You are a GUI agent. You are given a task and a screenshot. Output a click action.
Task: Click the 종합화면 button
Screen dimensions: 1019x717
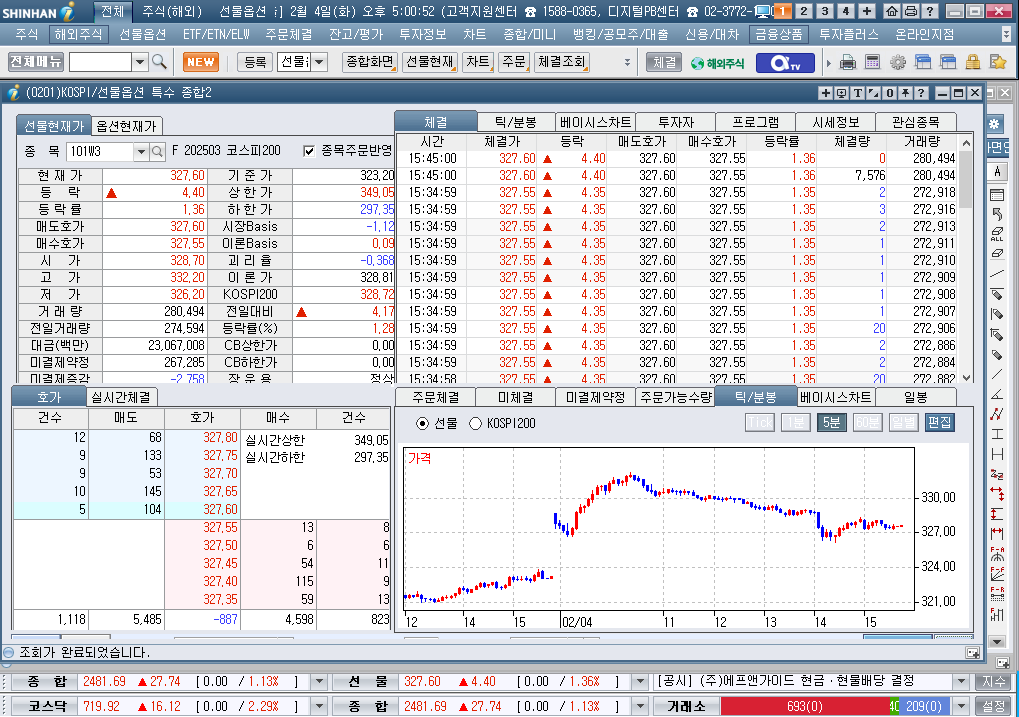click(369, 62)
